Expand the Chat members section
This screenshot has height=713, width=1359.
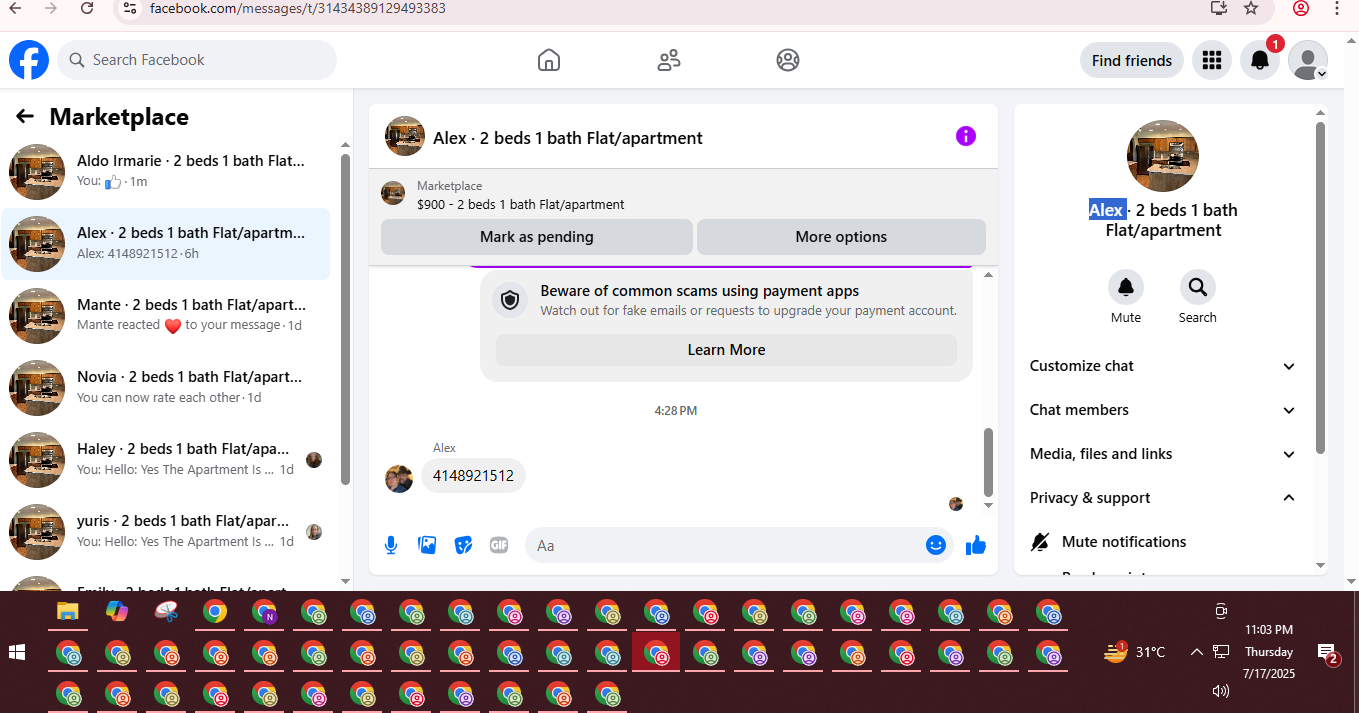pos(1163,410)
